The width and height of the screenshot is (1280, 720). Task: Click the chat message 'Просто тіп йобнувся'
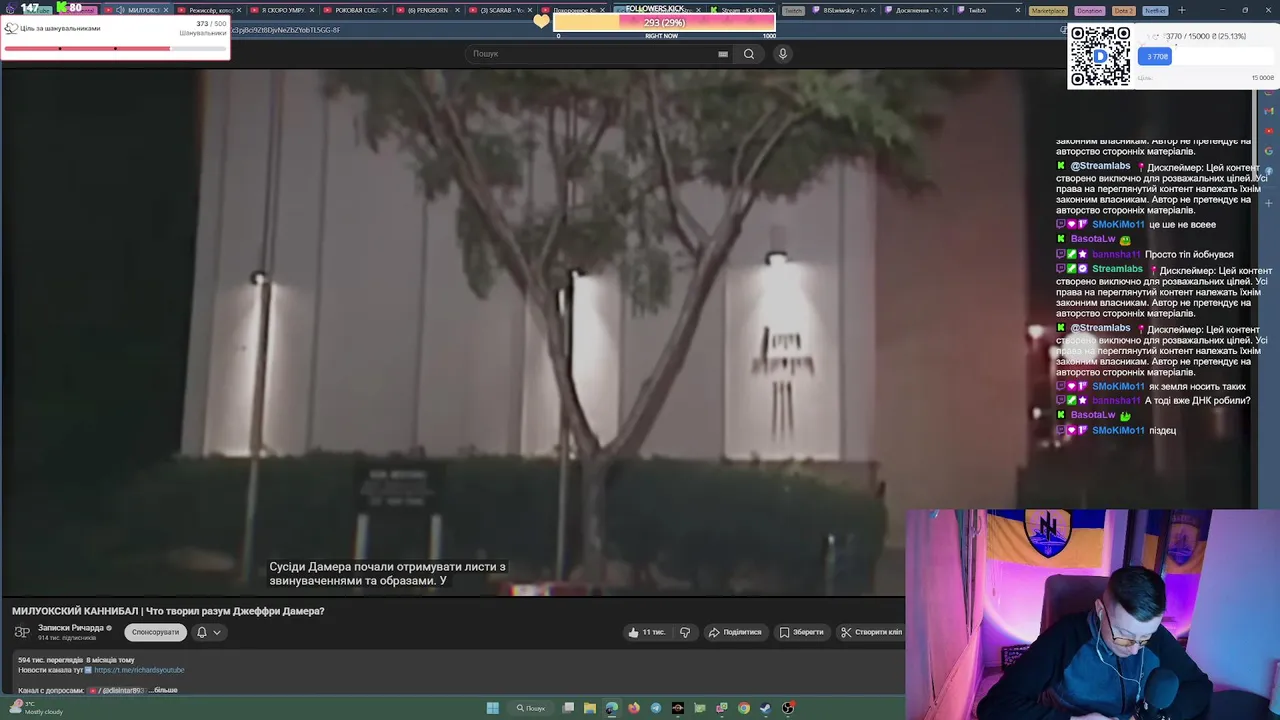1189,255
